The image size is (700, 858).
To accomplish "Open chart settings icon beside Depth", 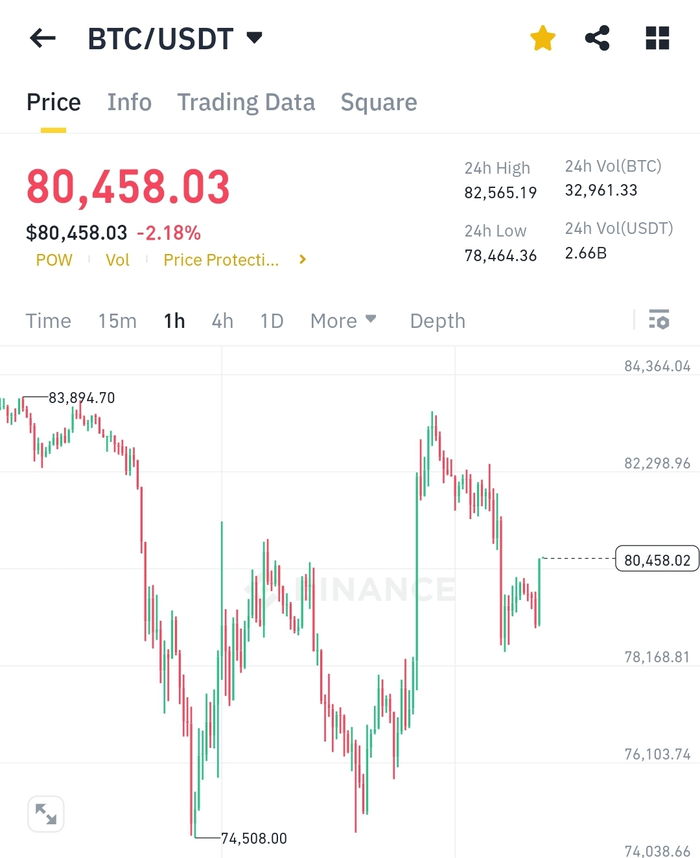I will point(659,320).
